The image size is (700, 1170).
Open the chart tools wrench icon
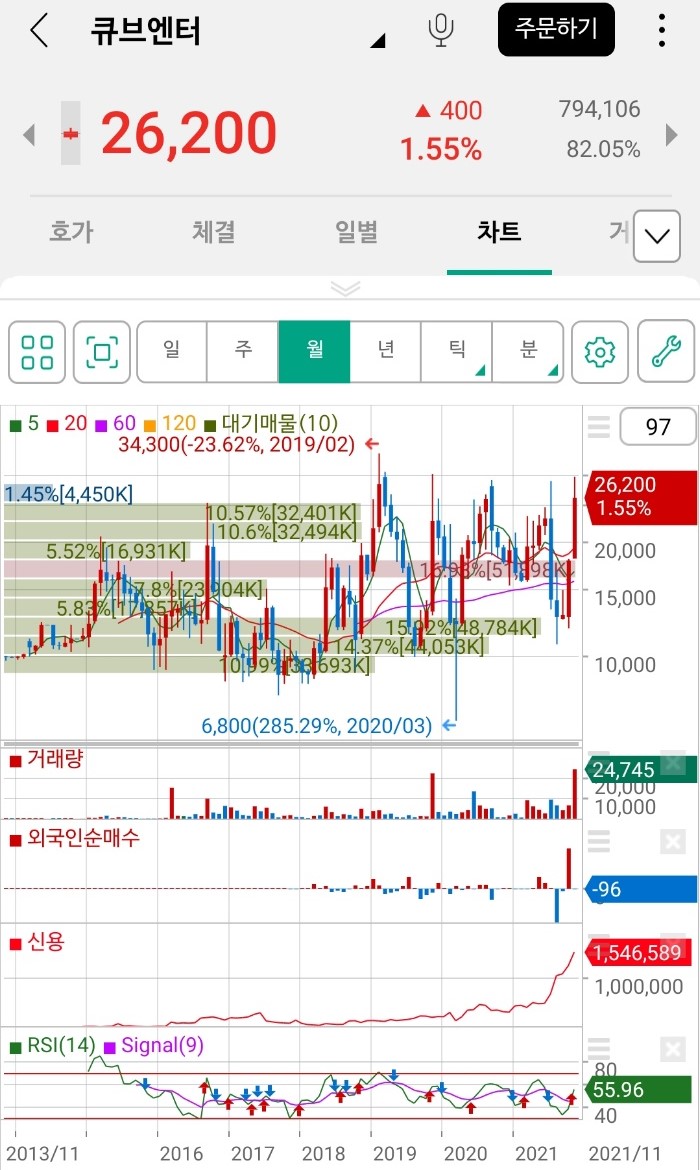click(666, 352)
